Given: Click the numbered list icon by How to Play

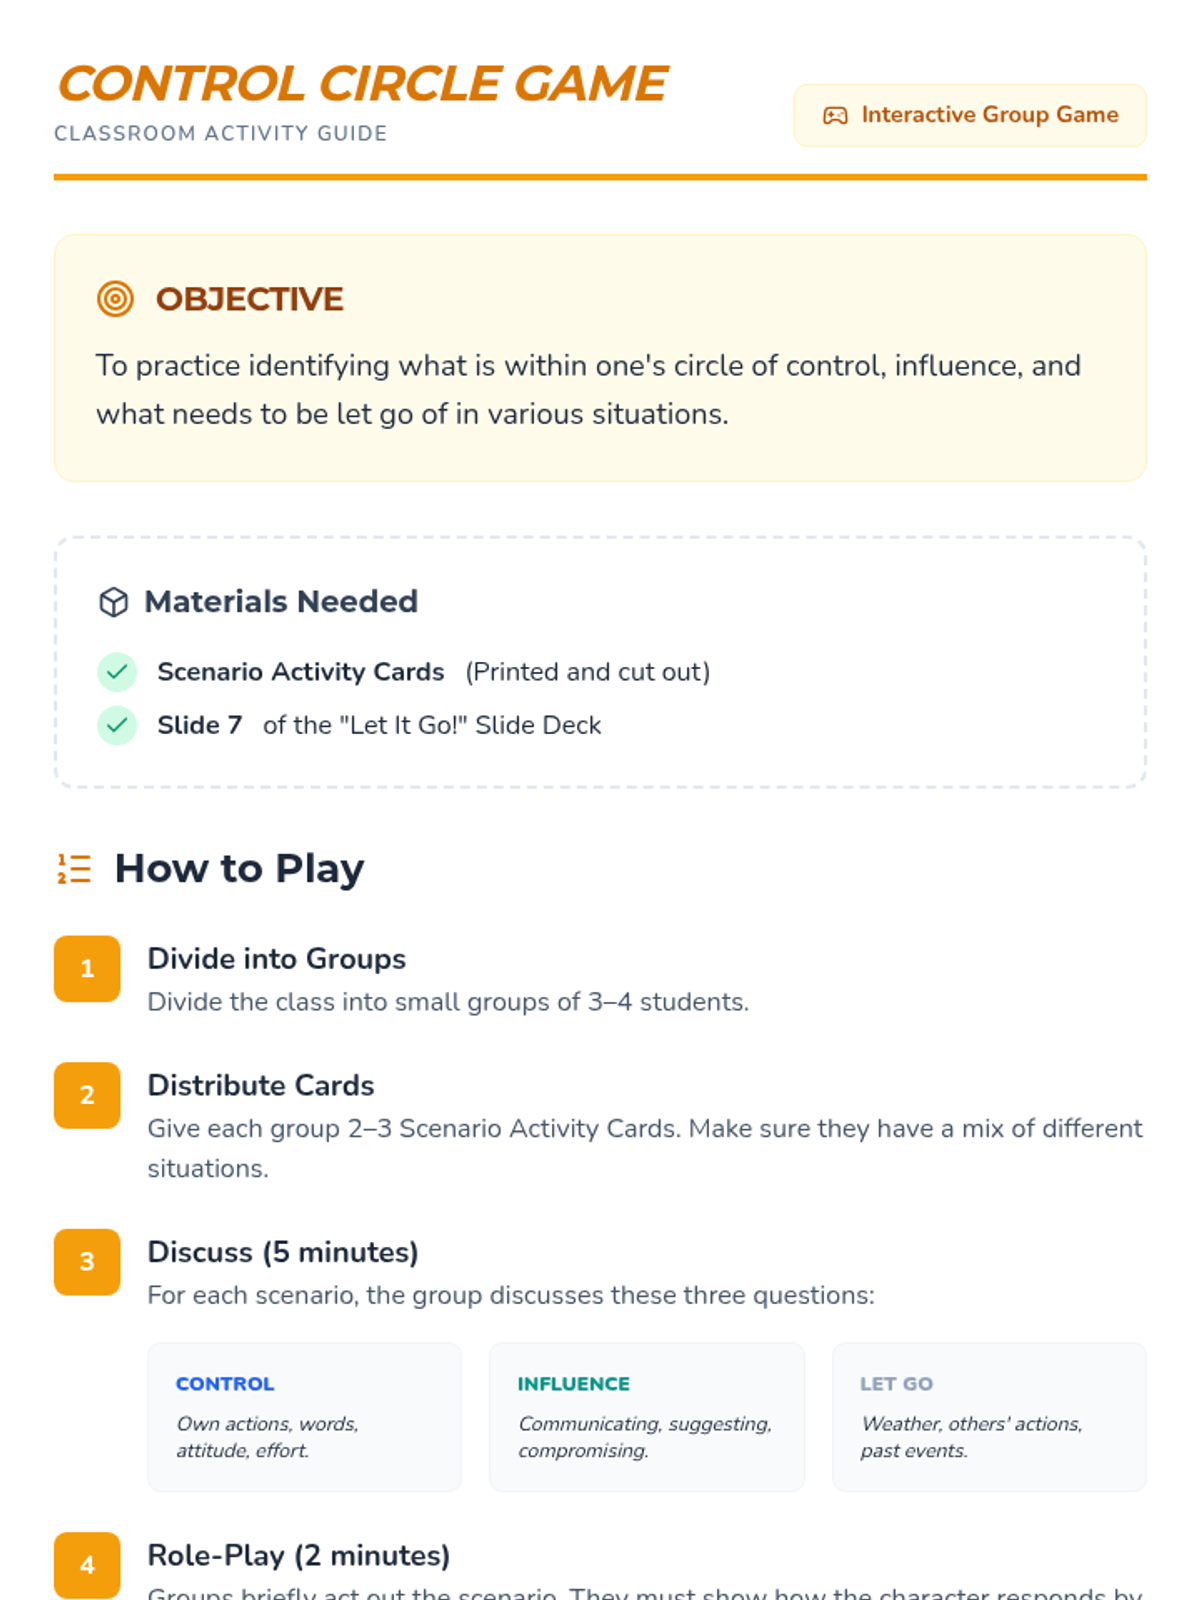Looking at the screenshot, I should click(x=74, y=869).
